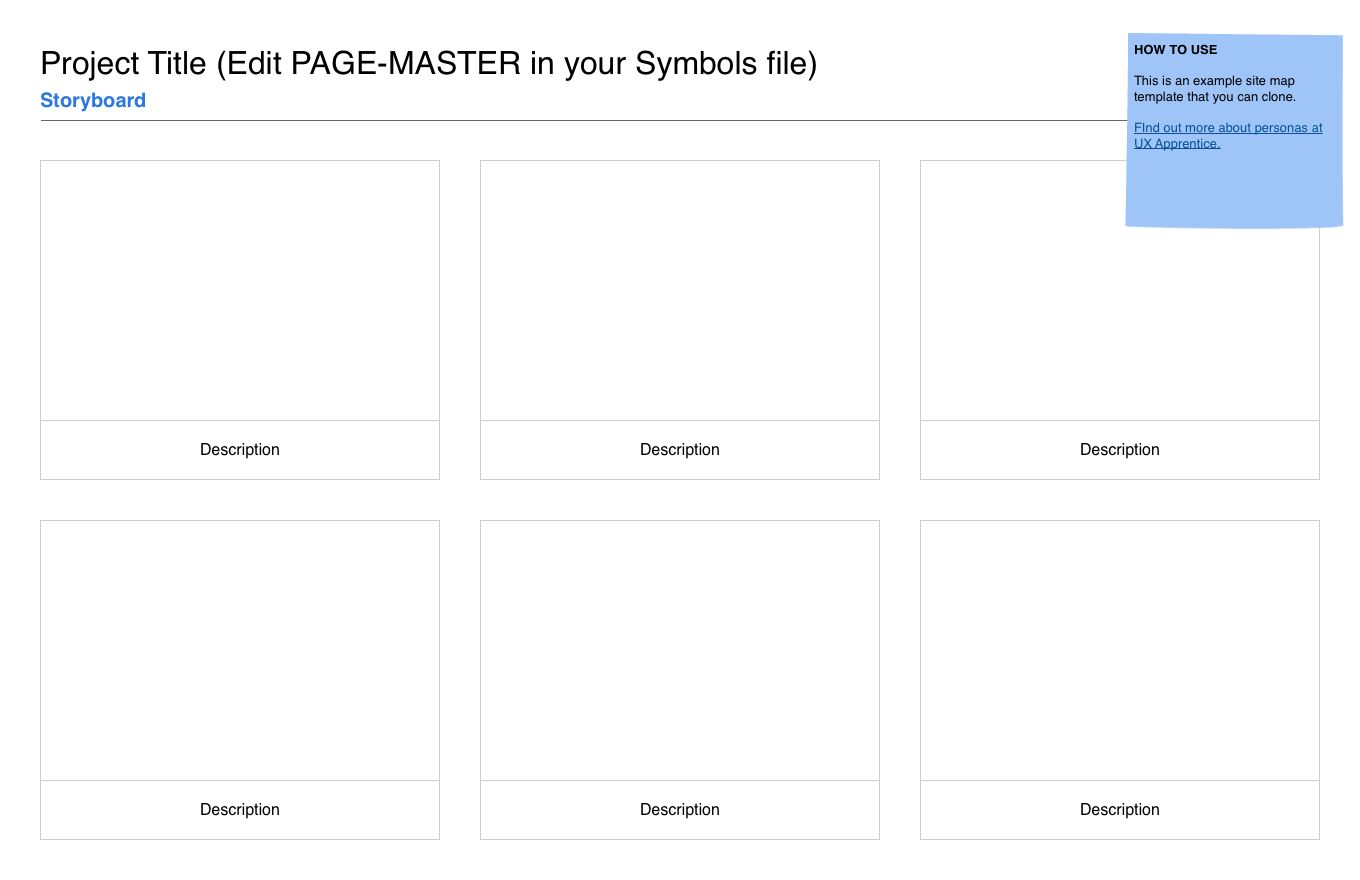
Task: Click the 'Project Title' words in heading
Action: (x=123, y=63)
